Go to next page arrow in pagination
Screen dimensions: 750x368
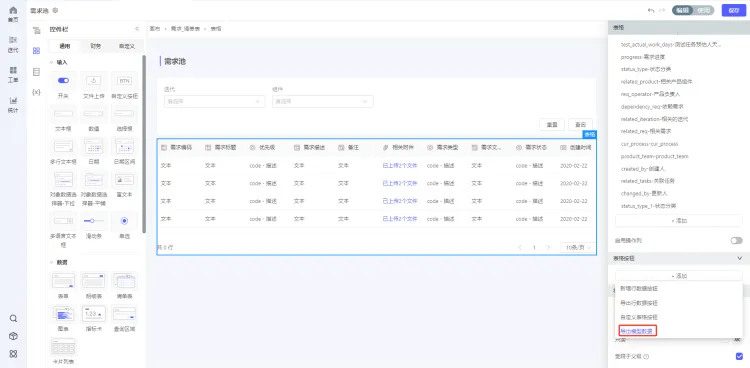point(548,247)
